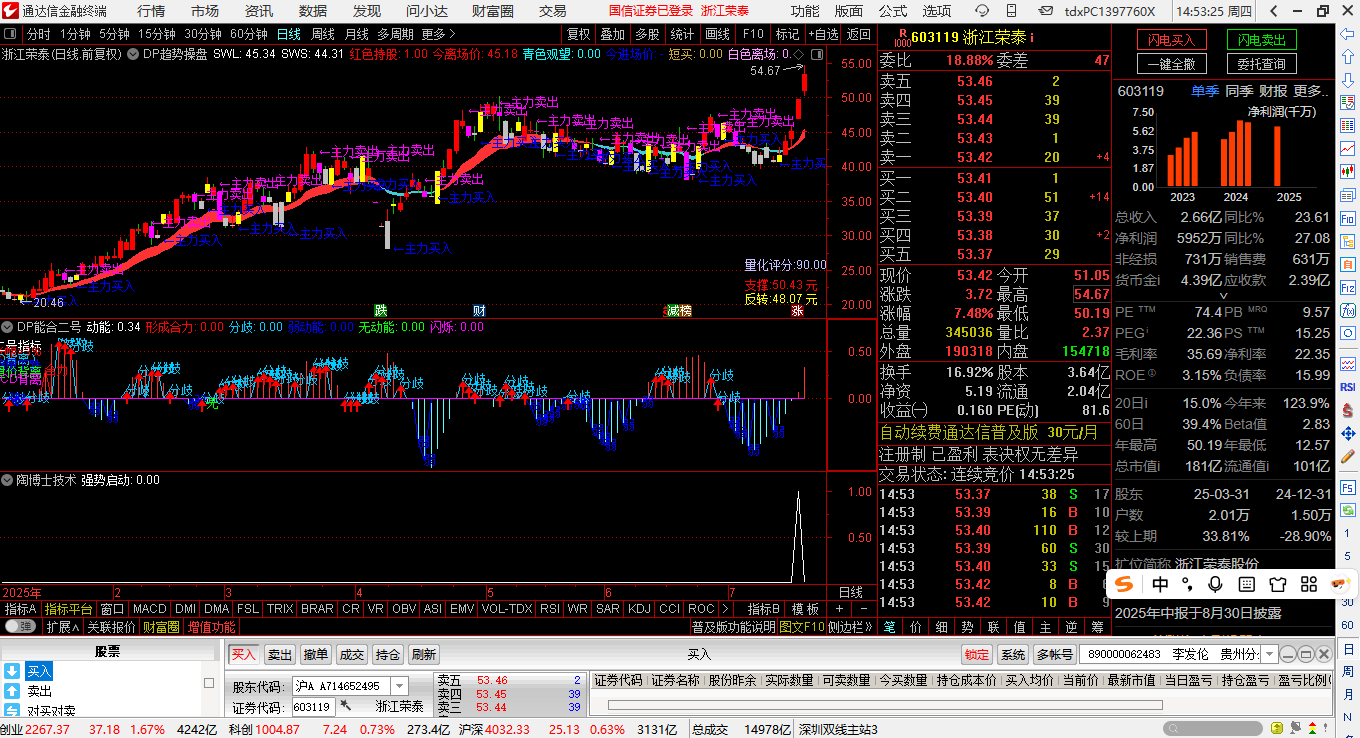Open the 资讯 menu

259,11
